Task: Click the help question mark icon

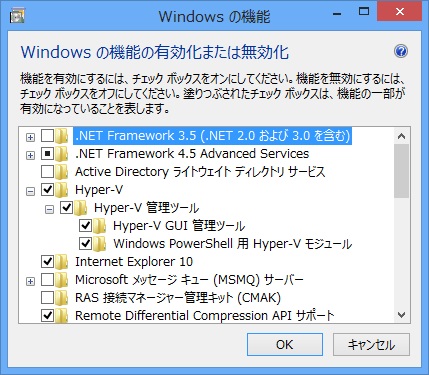Action: pos(401,51)
